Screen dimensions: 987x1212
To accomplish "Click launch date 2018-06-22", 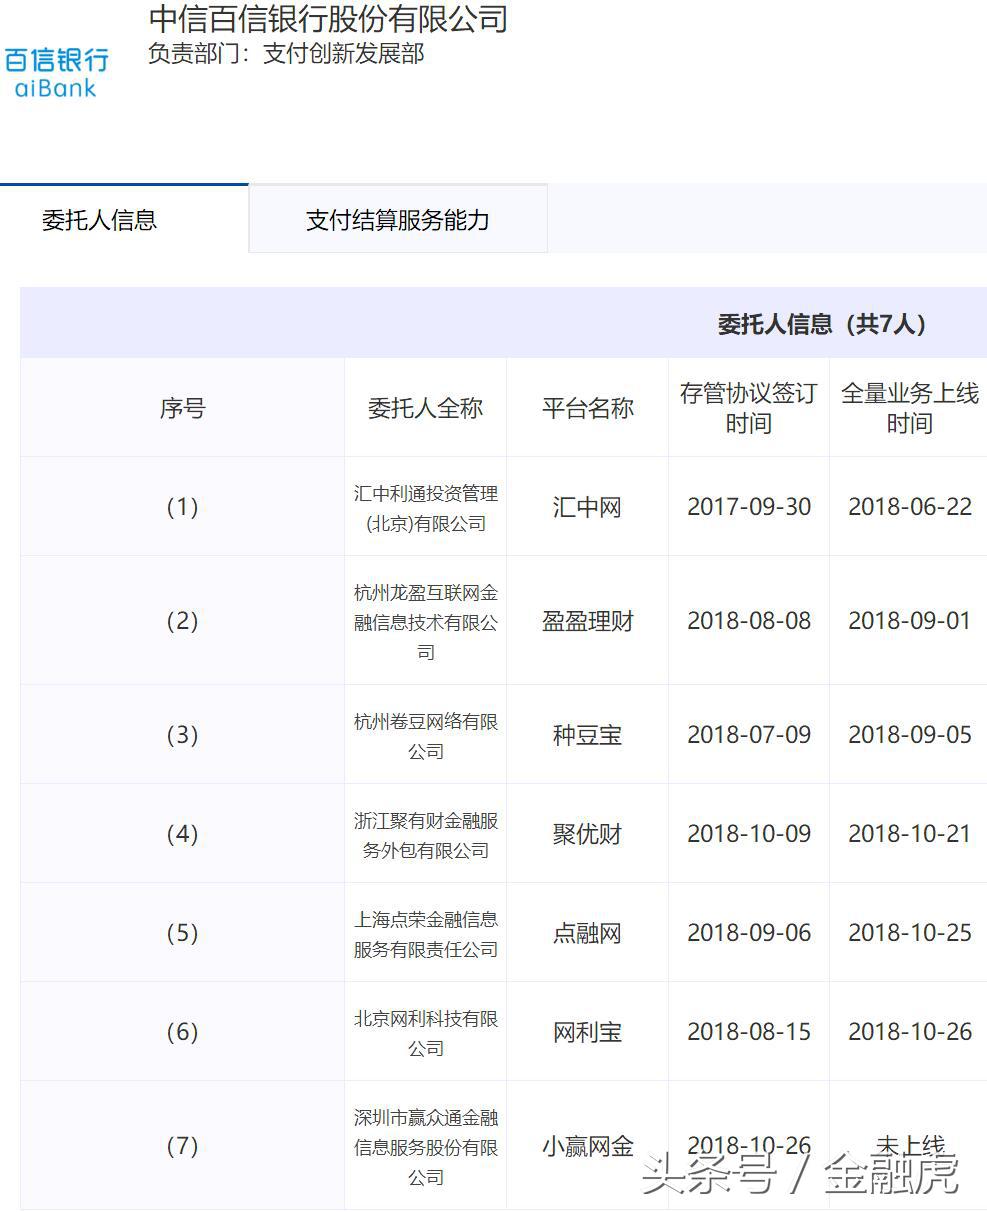I will tap(910, 507).
